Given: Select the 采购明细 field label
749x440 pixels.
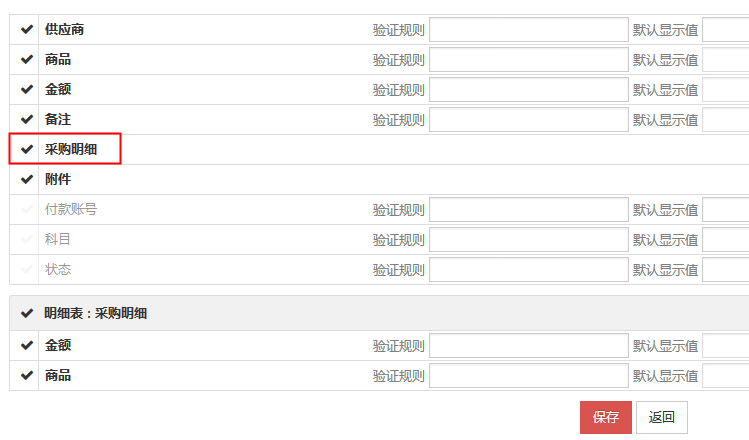Looking at the screenshot, I should click(71, 150).
